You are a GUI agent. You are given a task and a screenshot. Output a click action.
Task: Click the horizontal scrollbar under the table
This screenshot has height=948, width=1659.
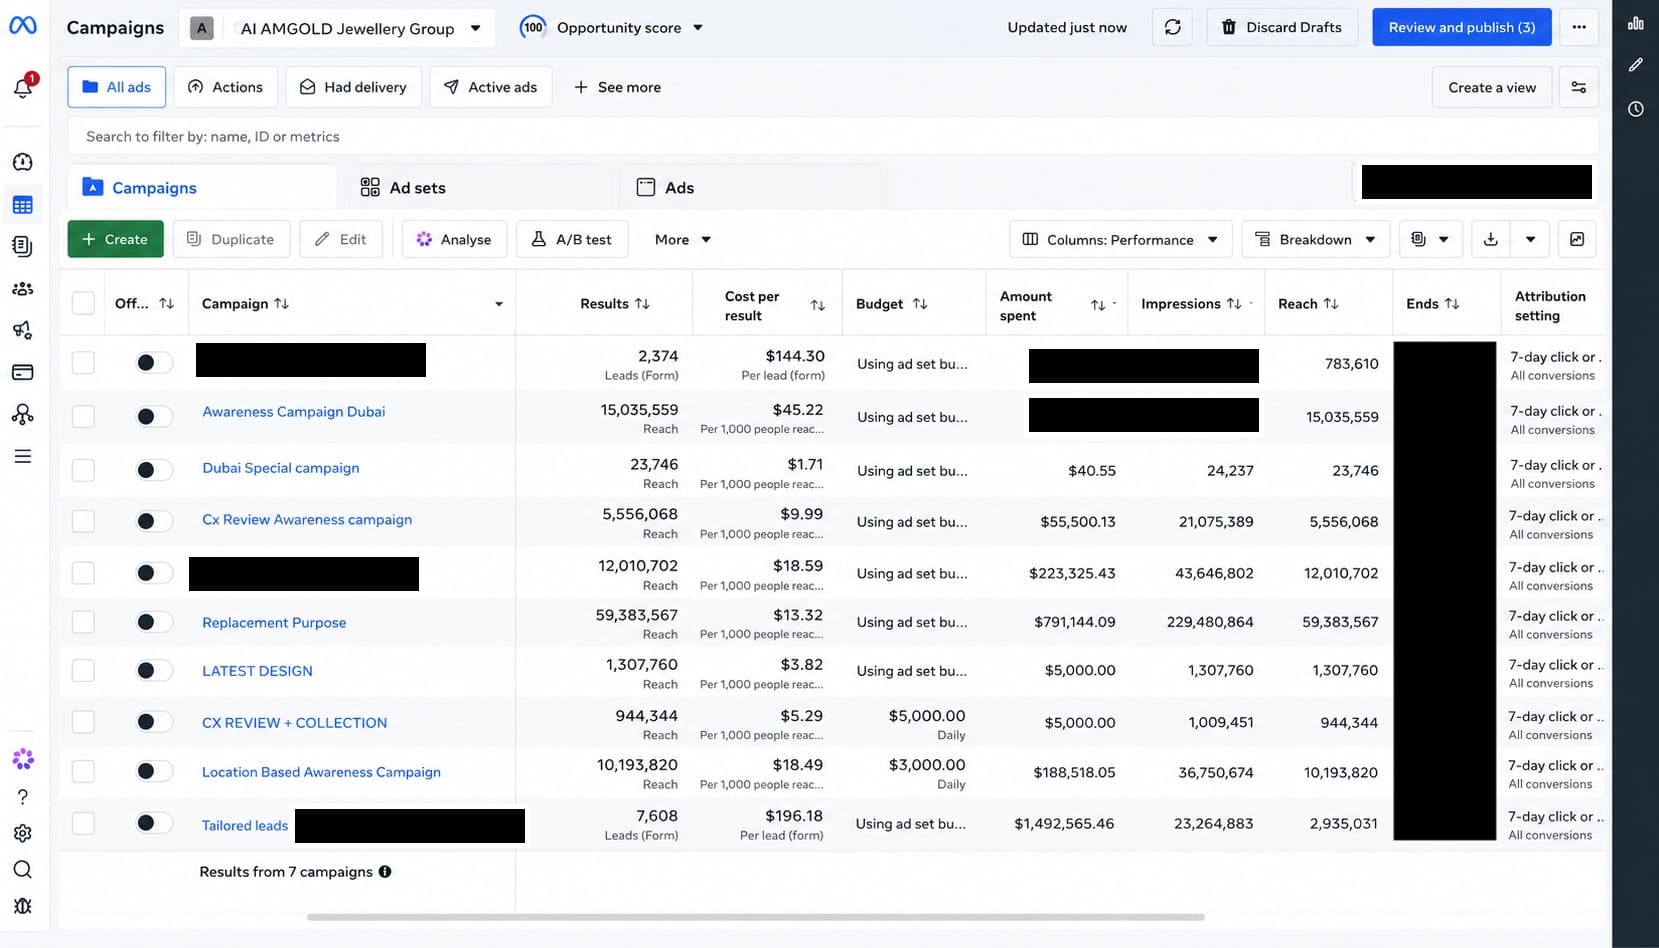[x=755, y=917]
